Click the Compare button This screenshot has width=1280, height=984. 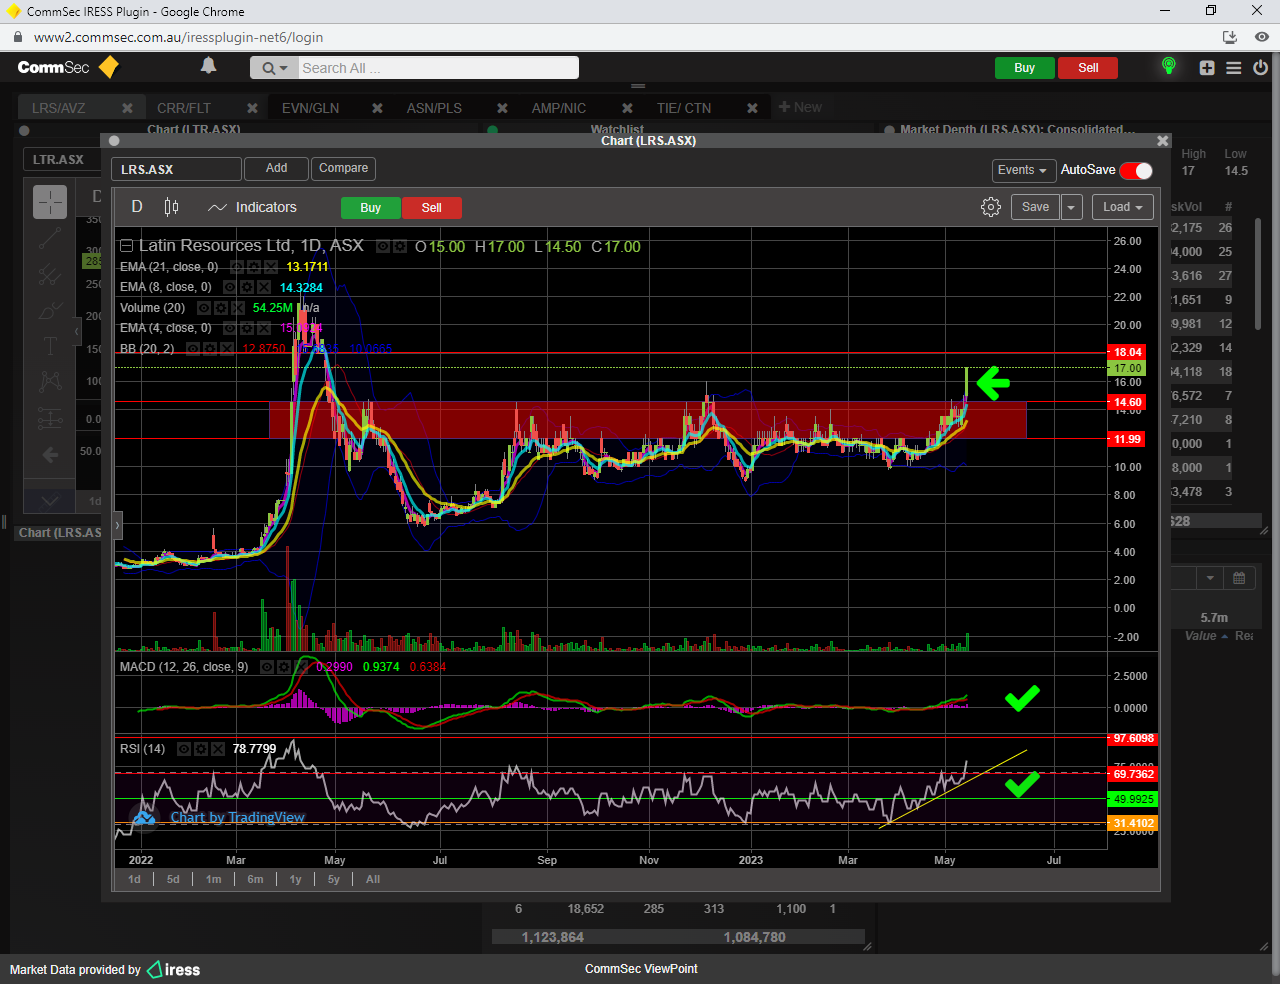(343, 168)
